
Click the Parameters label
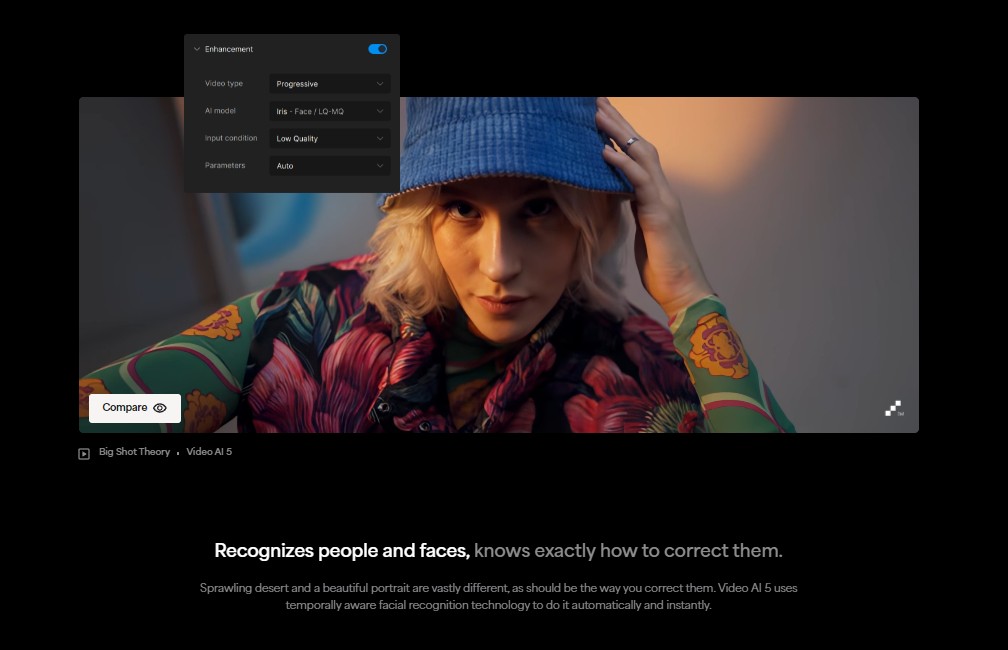click(225, 165)
